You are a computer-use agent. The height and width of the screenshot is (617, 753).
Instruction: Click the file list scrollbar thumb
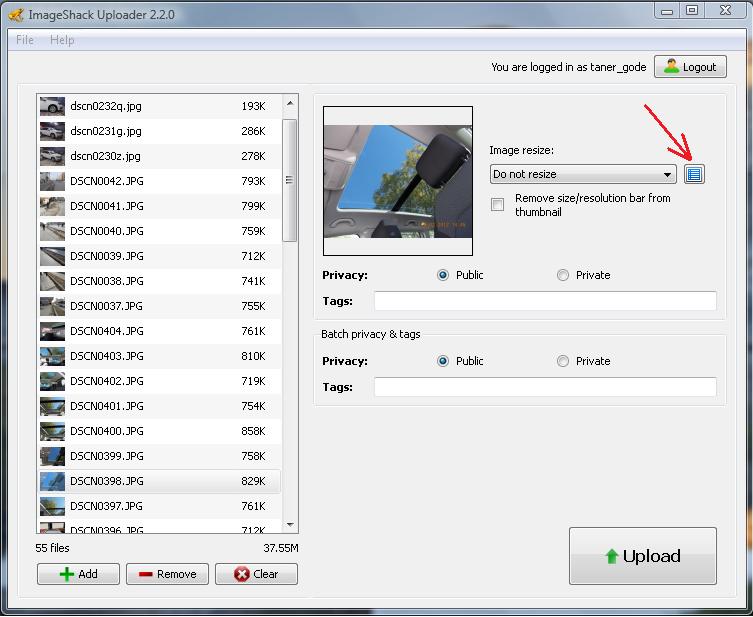point(290,181)
